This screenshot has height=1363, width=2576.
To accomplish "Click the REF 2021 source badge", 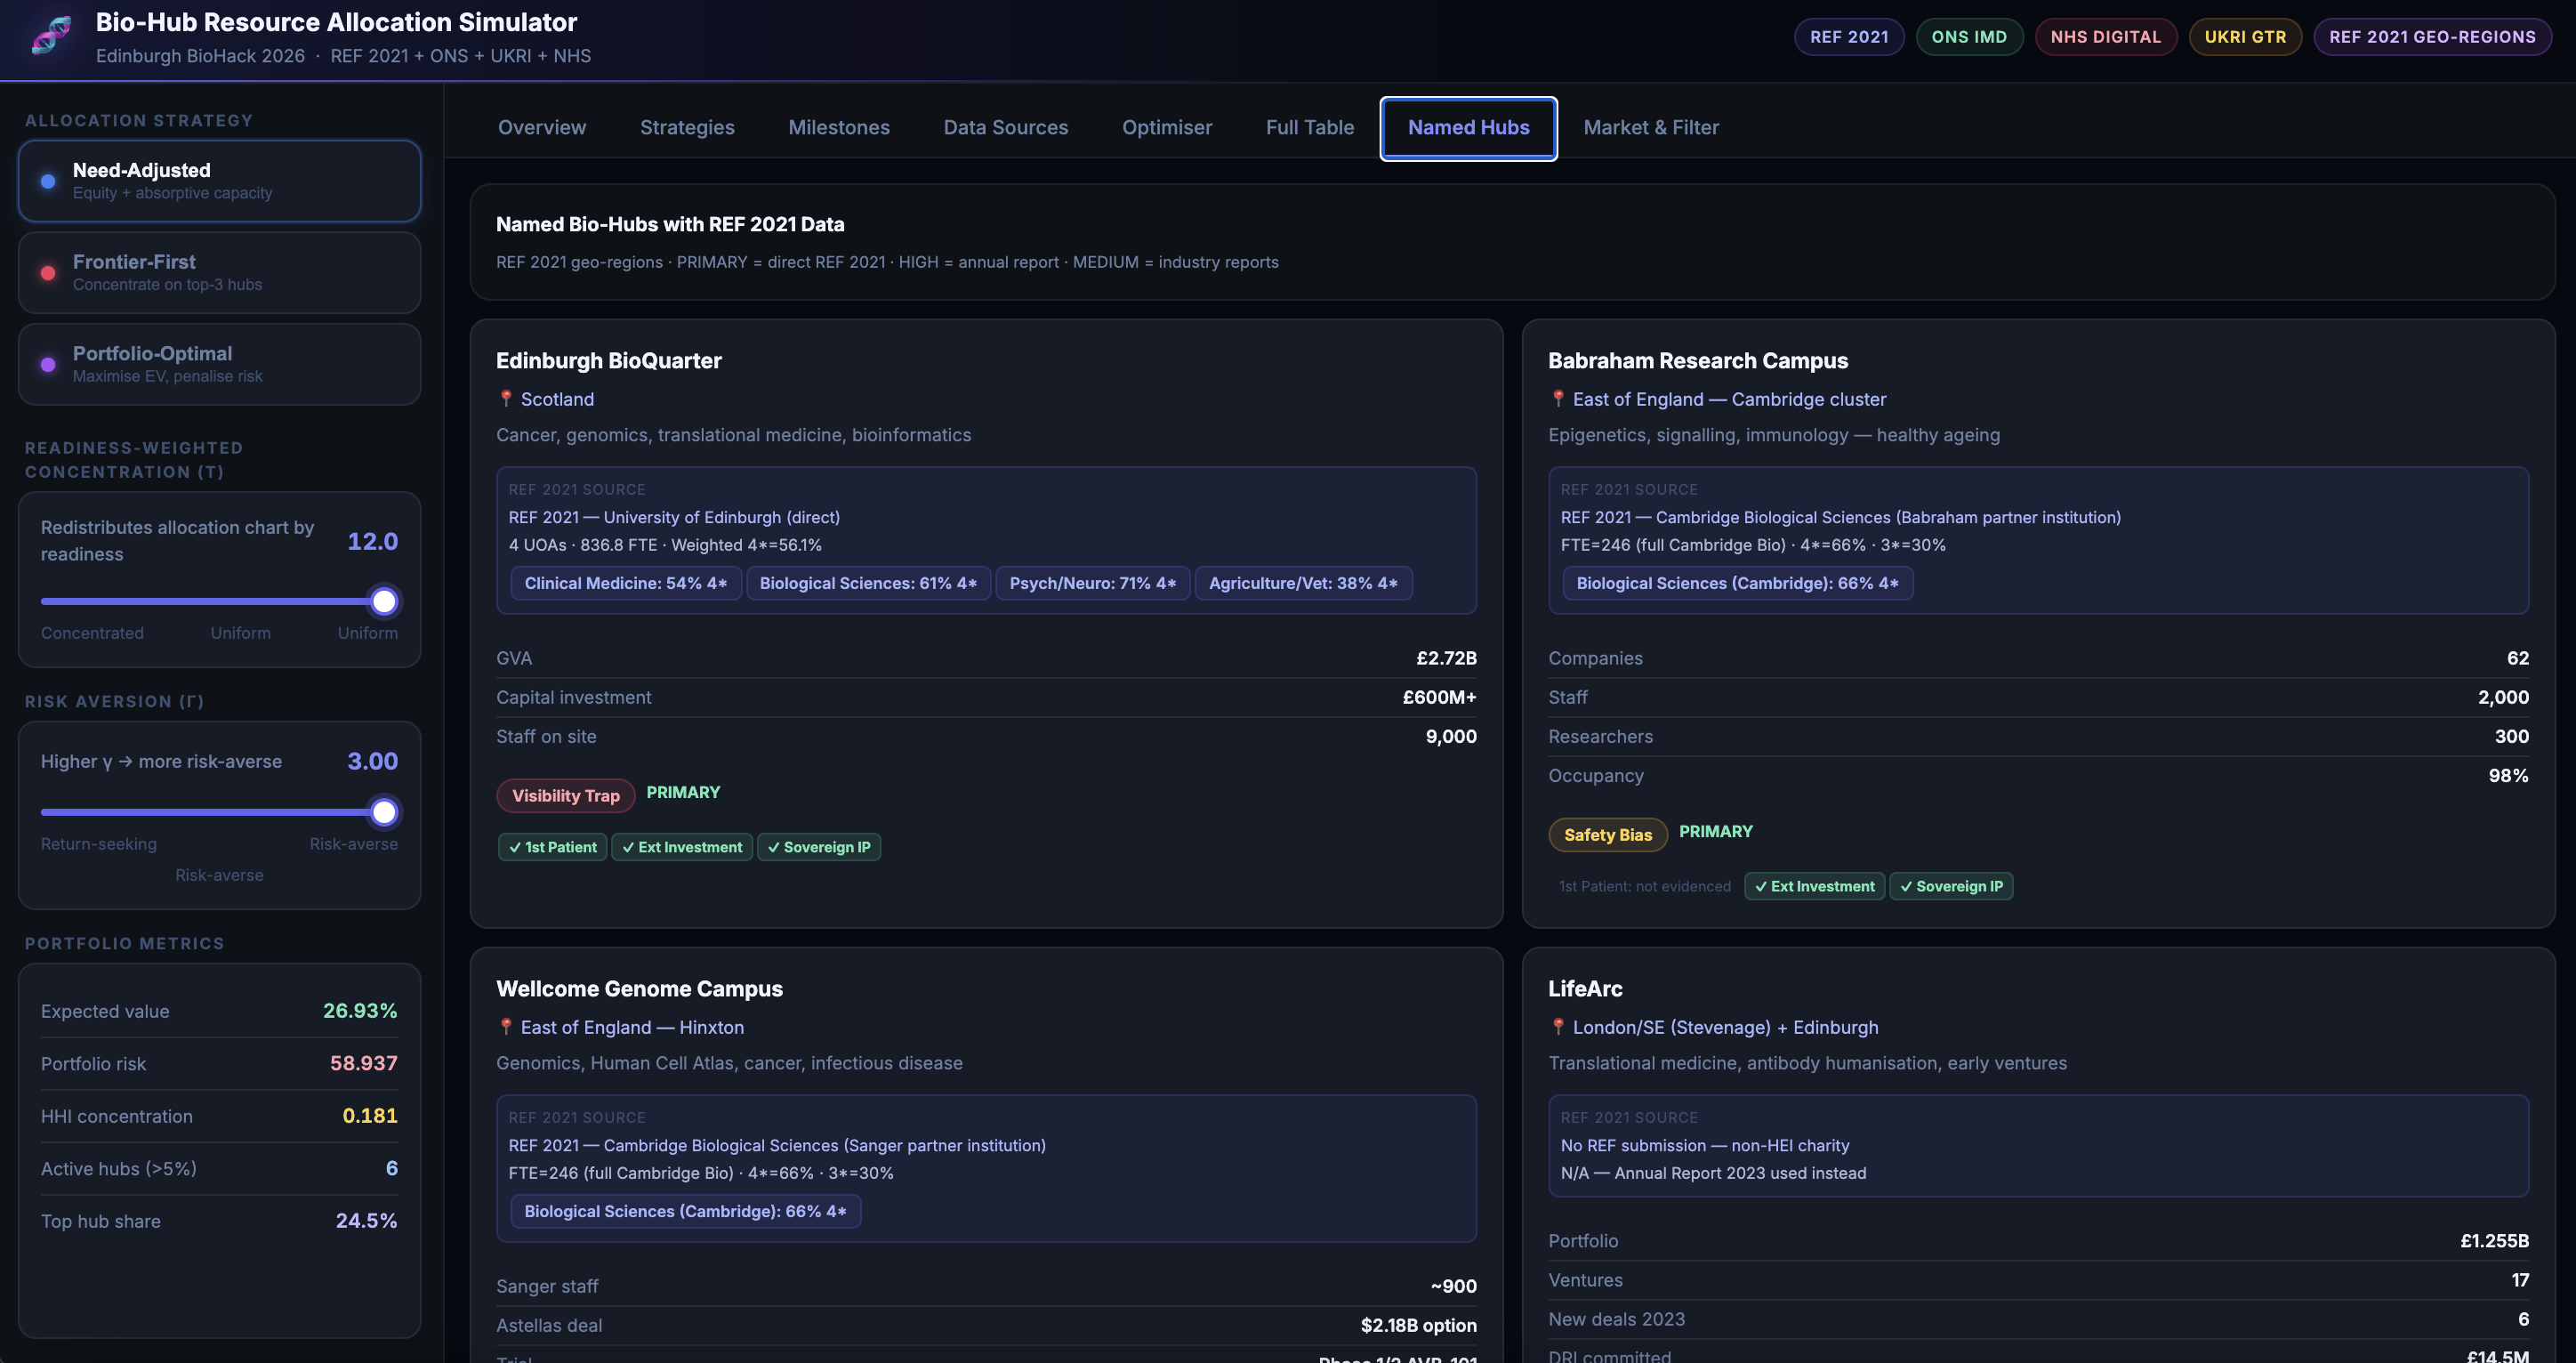I will pos(1848,37).
